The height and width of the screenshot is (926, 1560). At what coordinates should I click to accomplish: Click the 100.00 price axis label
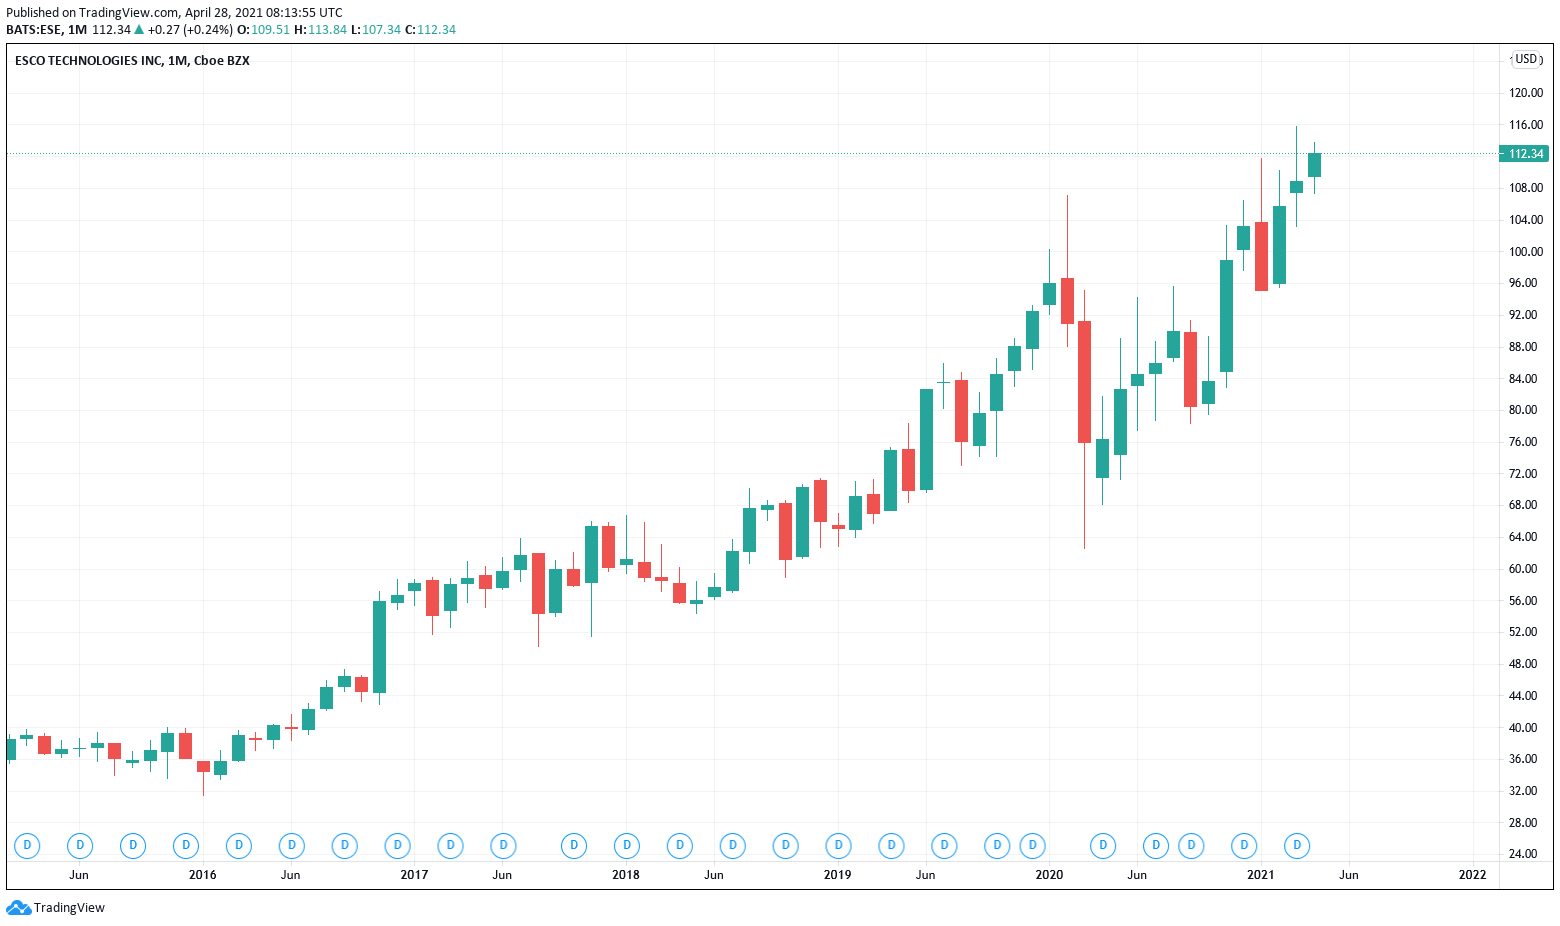[x=1526, y=252]
